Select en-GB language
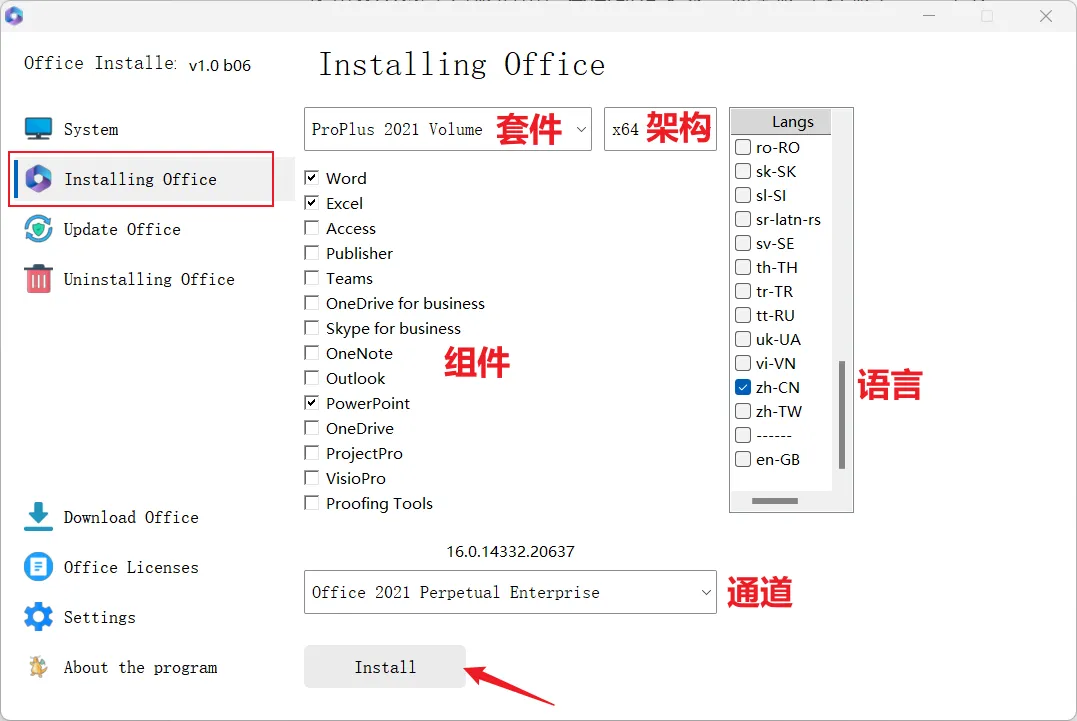This screenshot has width=1077, height=721. pyautogui.click(x=742, y=459)
